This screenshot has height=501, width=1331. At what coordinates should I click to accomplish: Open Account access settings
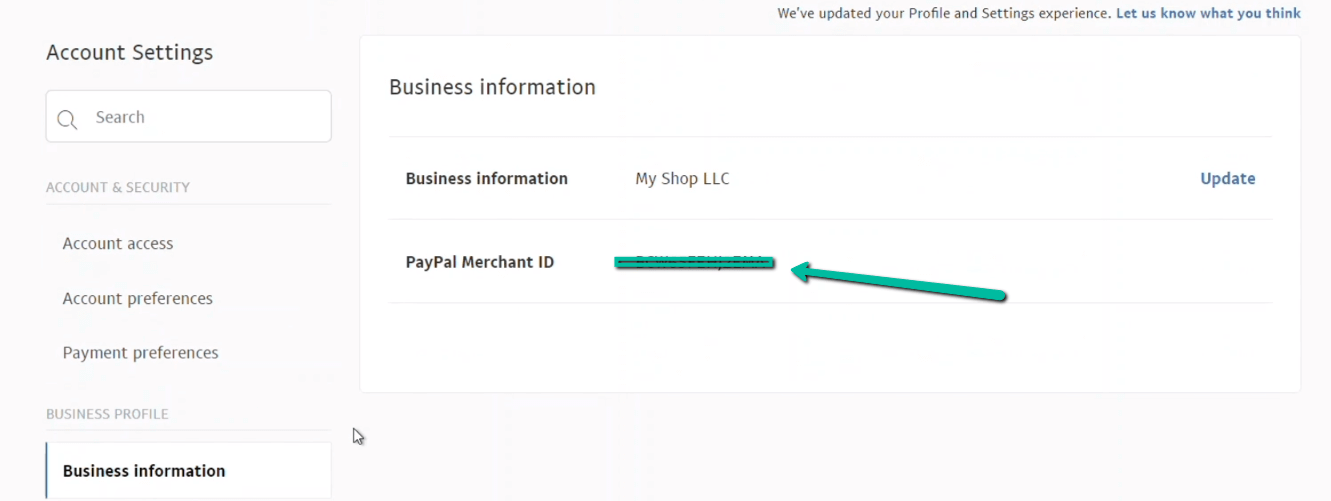click(118, 243)
